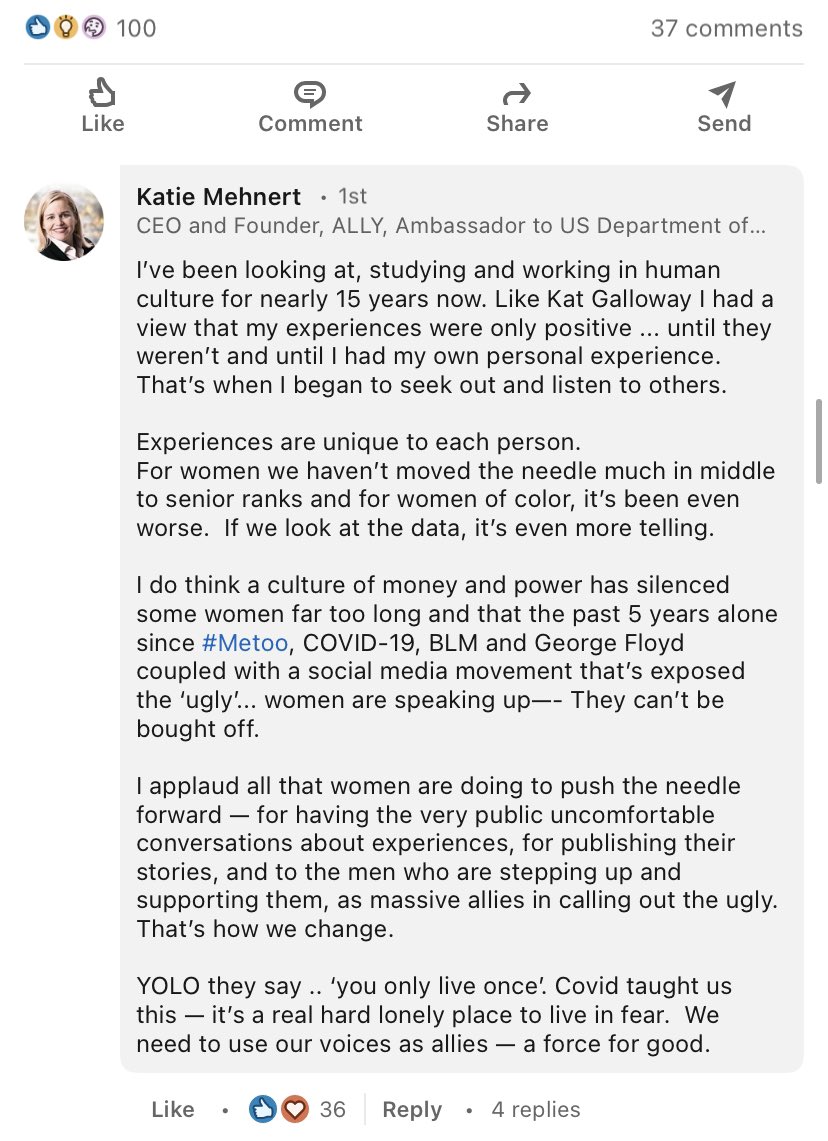The width and height of the screenshot is (828, 1141).
Task: Open the Comment speech bubble icon
Action: click(x=310, y=94)
